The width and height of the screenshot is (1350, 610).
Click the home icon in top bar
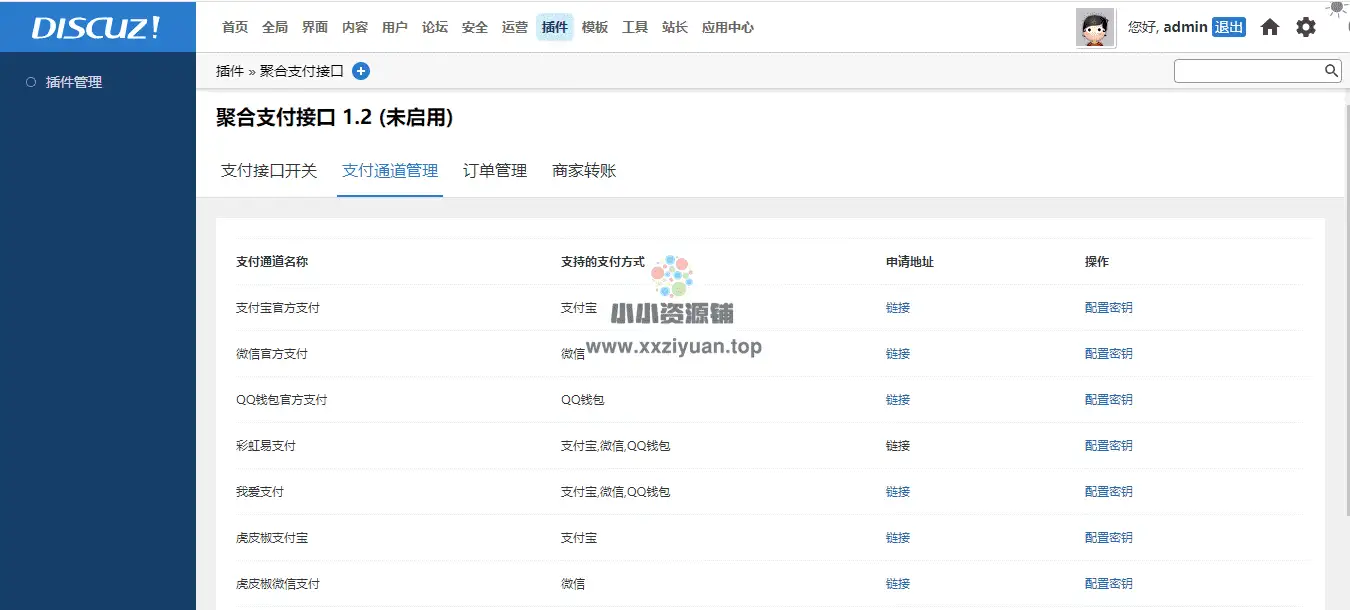coord(1270,28)
